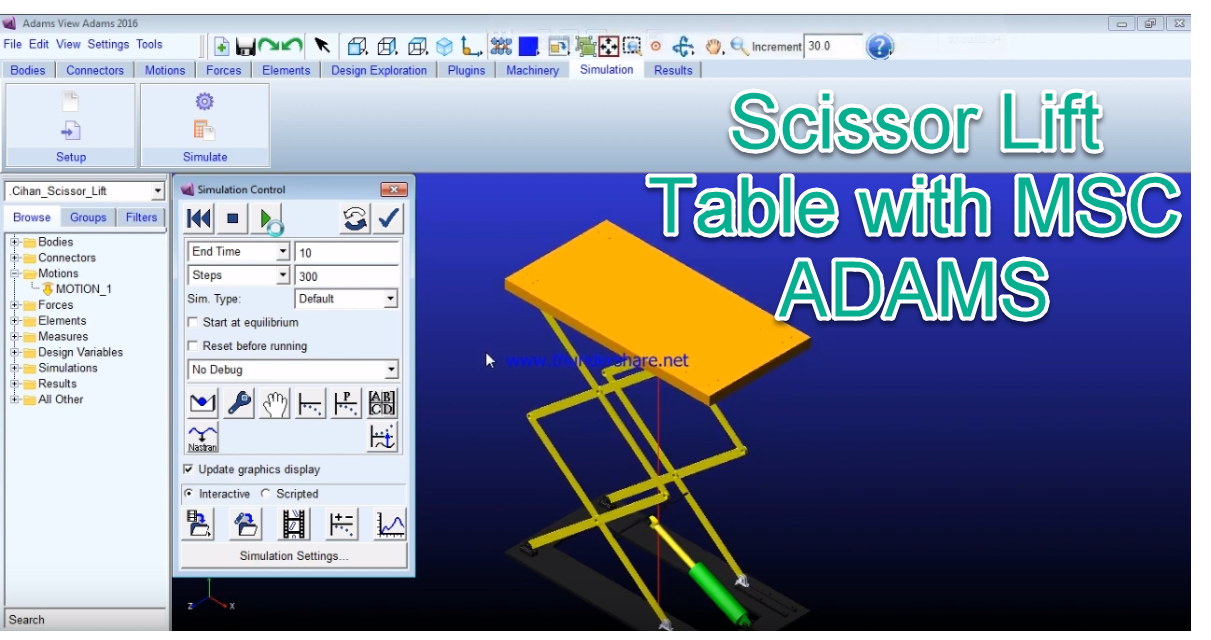Image resolution: width=1211 pixels, height=640 pixels.
Task: Edit the End Time value 10
Action: click(347, 253)
